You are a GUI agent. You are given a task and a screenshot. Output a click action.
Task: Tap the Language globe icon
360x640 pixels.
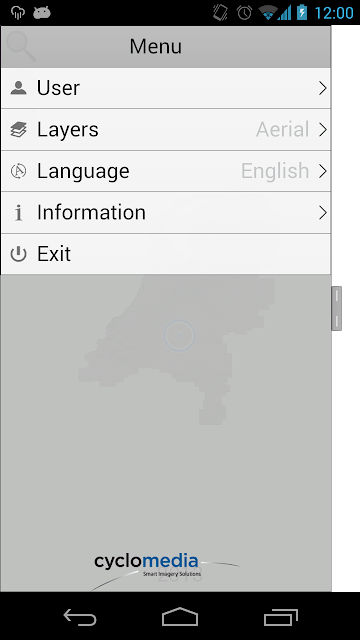(18, 171)
